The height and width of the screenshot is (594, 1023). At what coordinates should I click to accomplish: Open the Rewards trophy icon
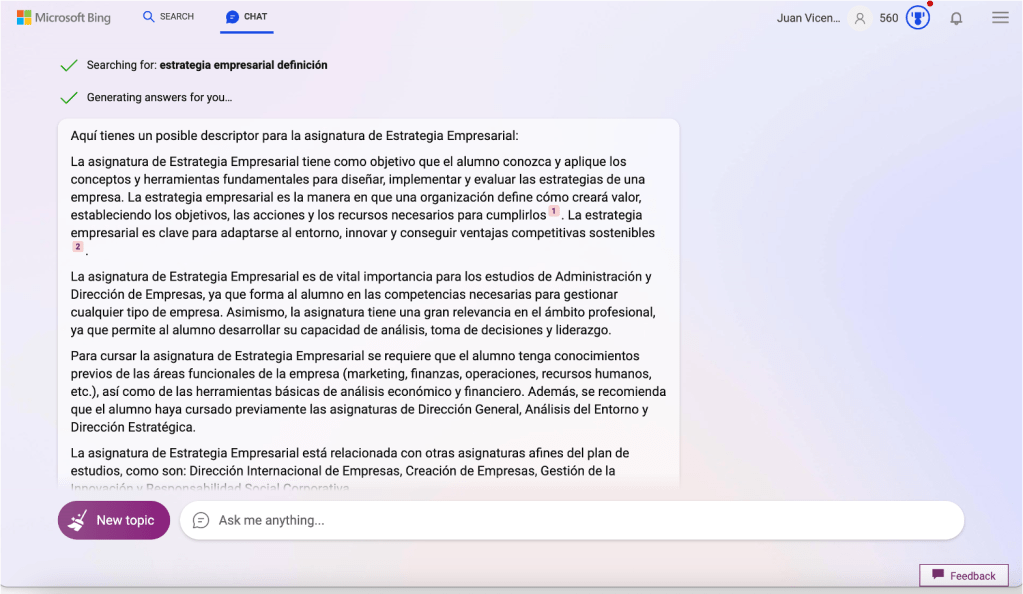pyautogui.click(x=917, y=18)
